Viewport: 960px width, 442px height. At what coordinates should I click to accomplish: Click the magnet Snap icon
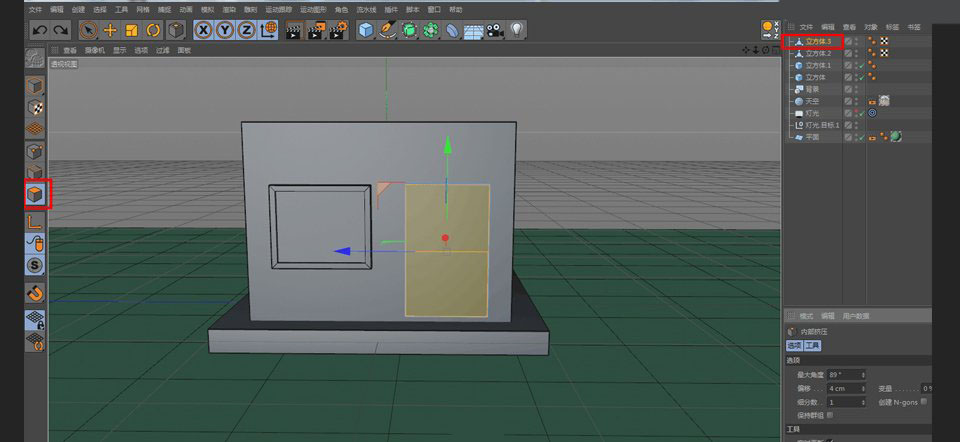tap(35, 293)
